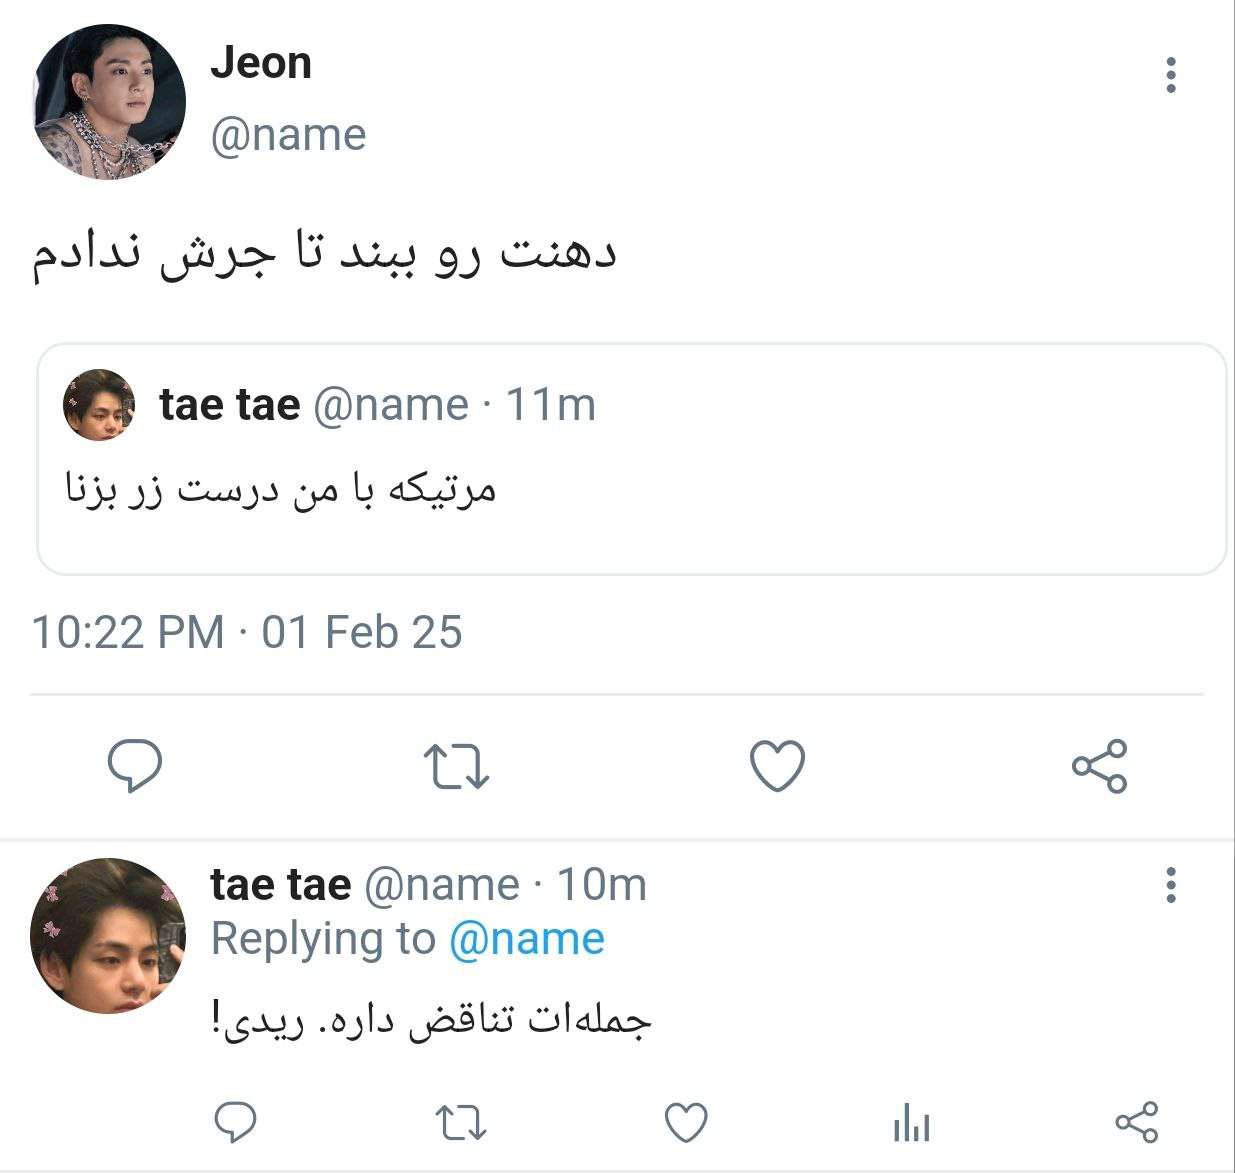The height and width of the screenshot is (1173, 1235).
Task: Retweet tae tae's reply
Action: (462, 1123)
